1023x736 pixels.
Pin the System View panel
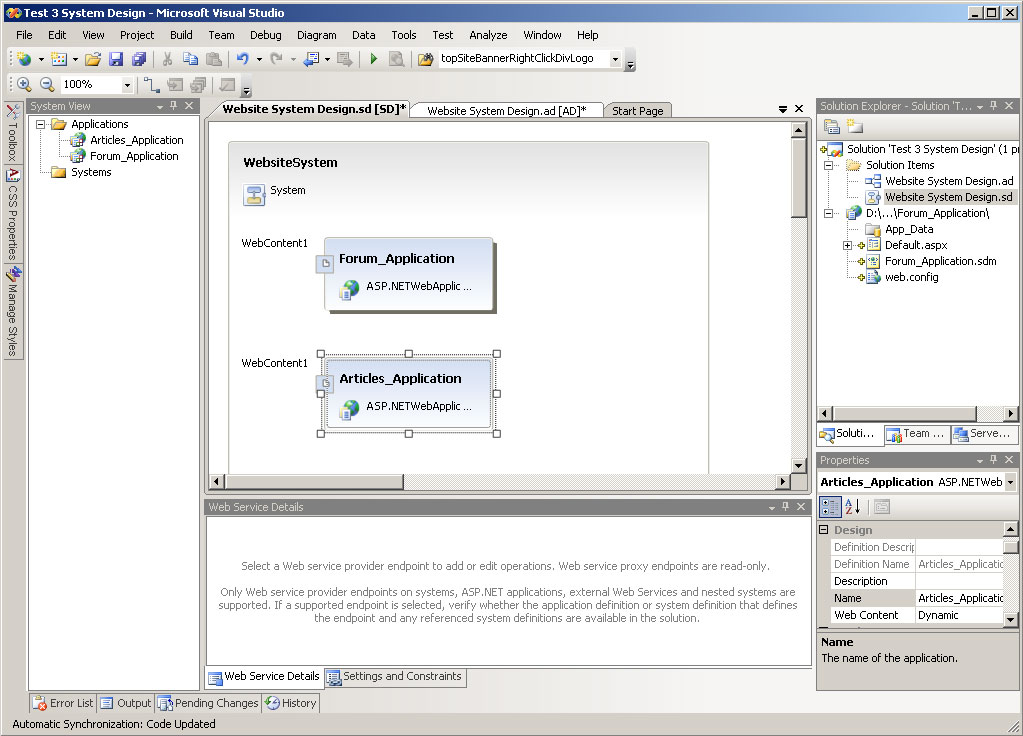click(174, 106)
